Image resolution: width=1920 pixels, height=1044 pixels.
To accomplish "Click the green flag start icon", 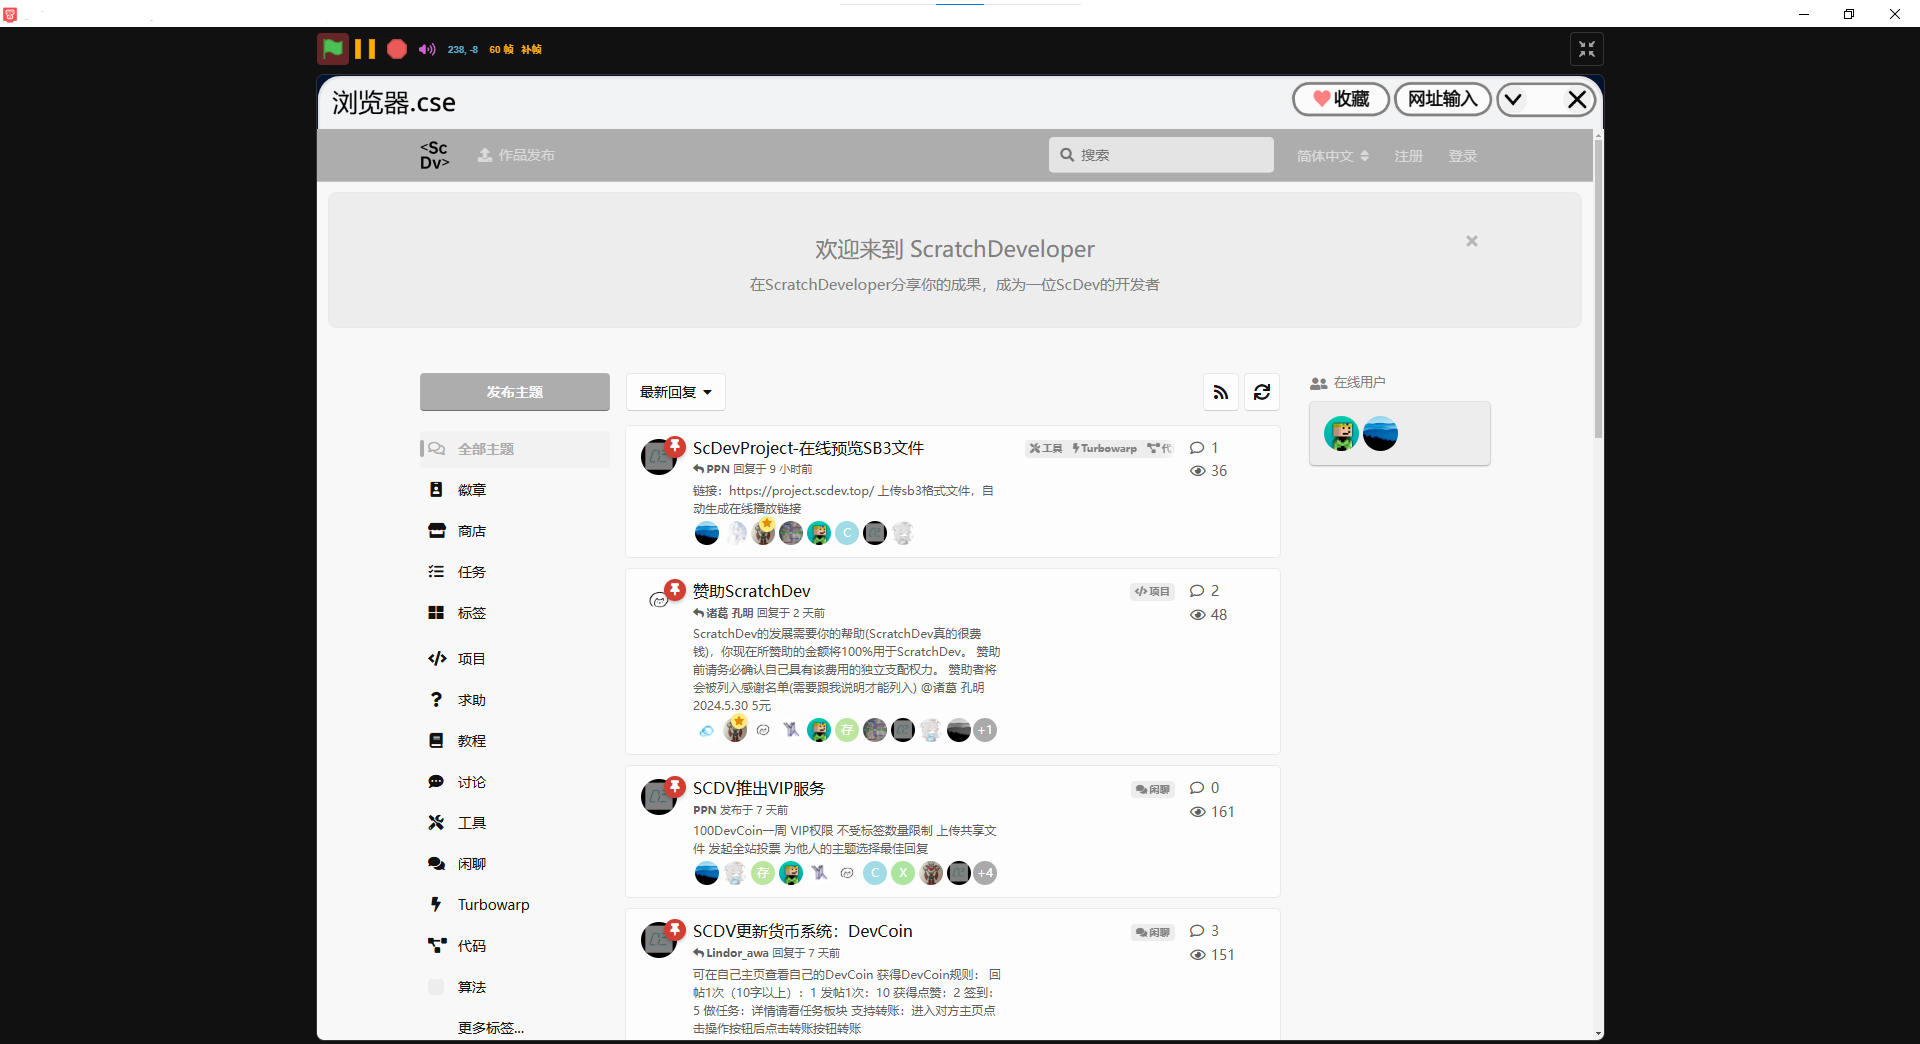I will pyautogui.click(x=333, y=49).
